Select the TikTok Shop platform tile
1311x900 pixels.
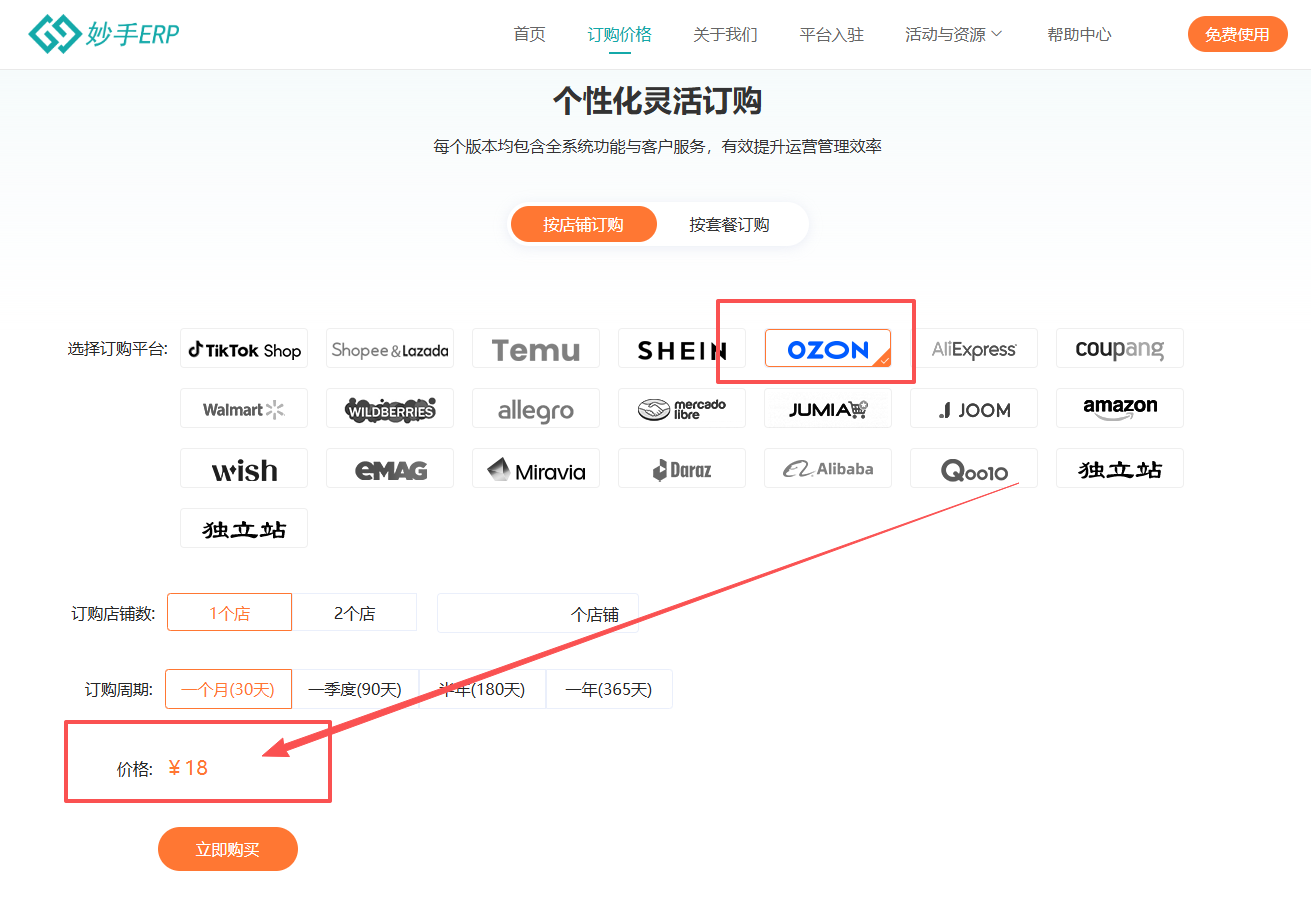pyautogui.click(x=244, y=349)
